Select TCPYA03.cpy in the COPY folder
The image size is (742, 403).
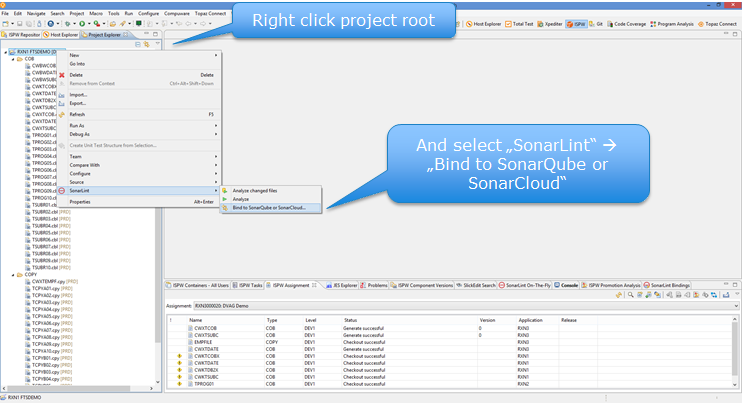click(x=49, y=303)
